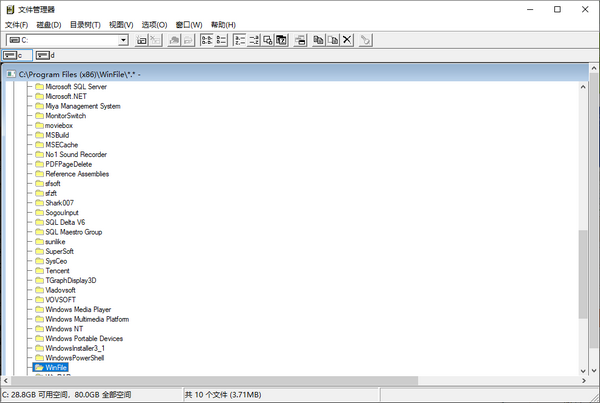Open the 视图(V) menu

coord(121,24)
